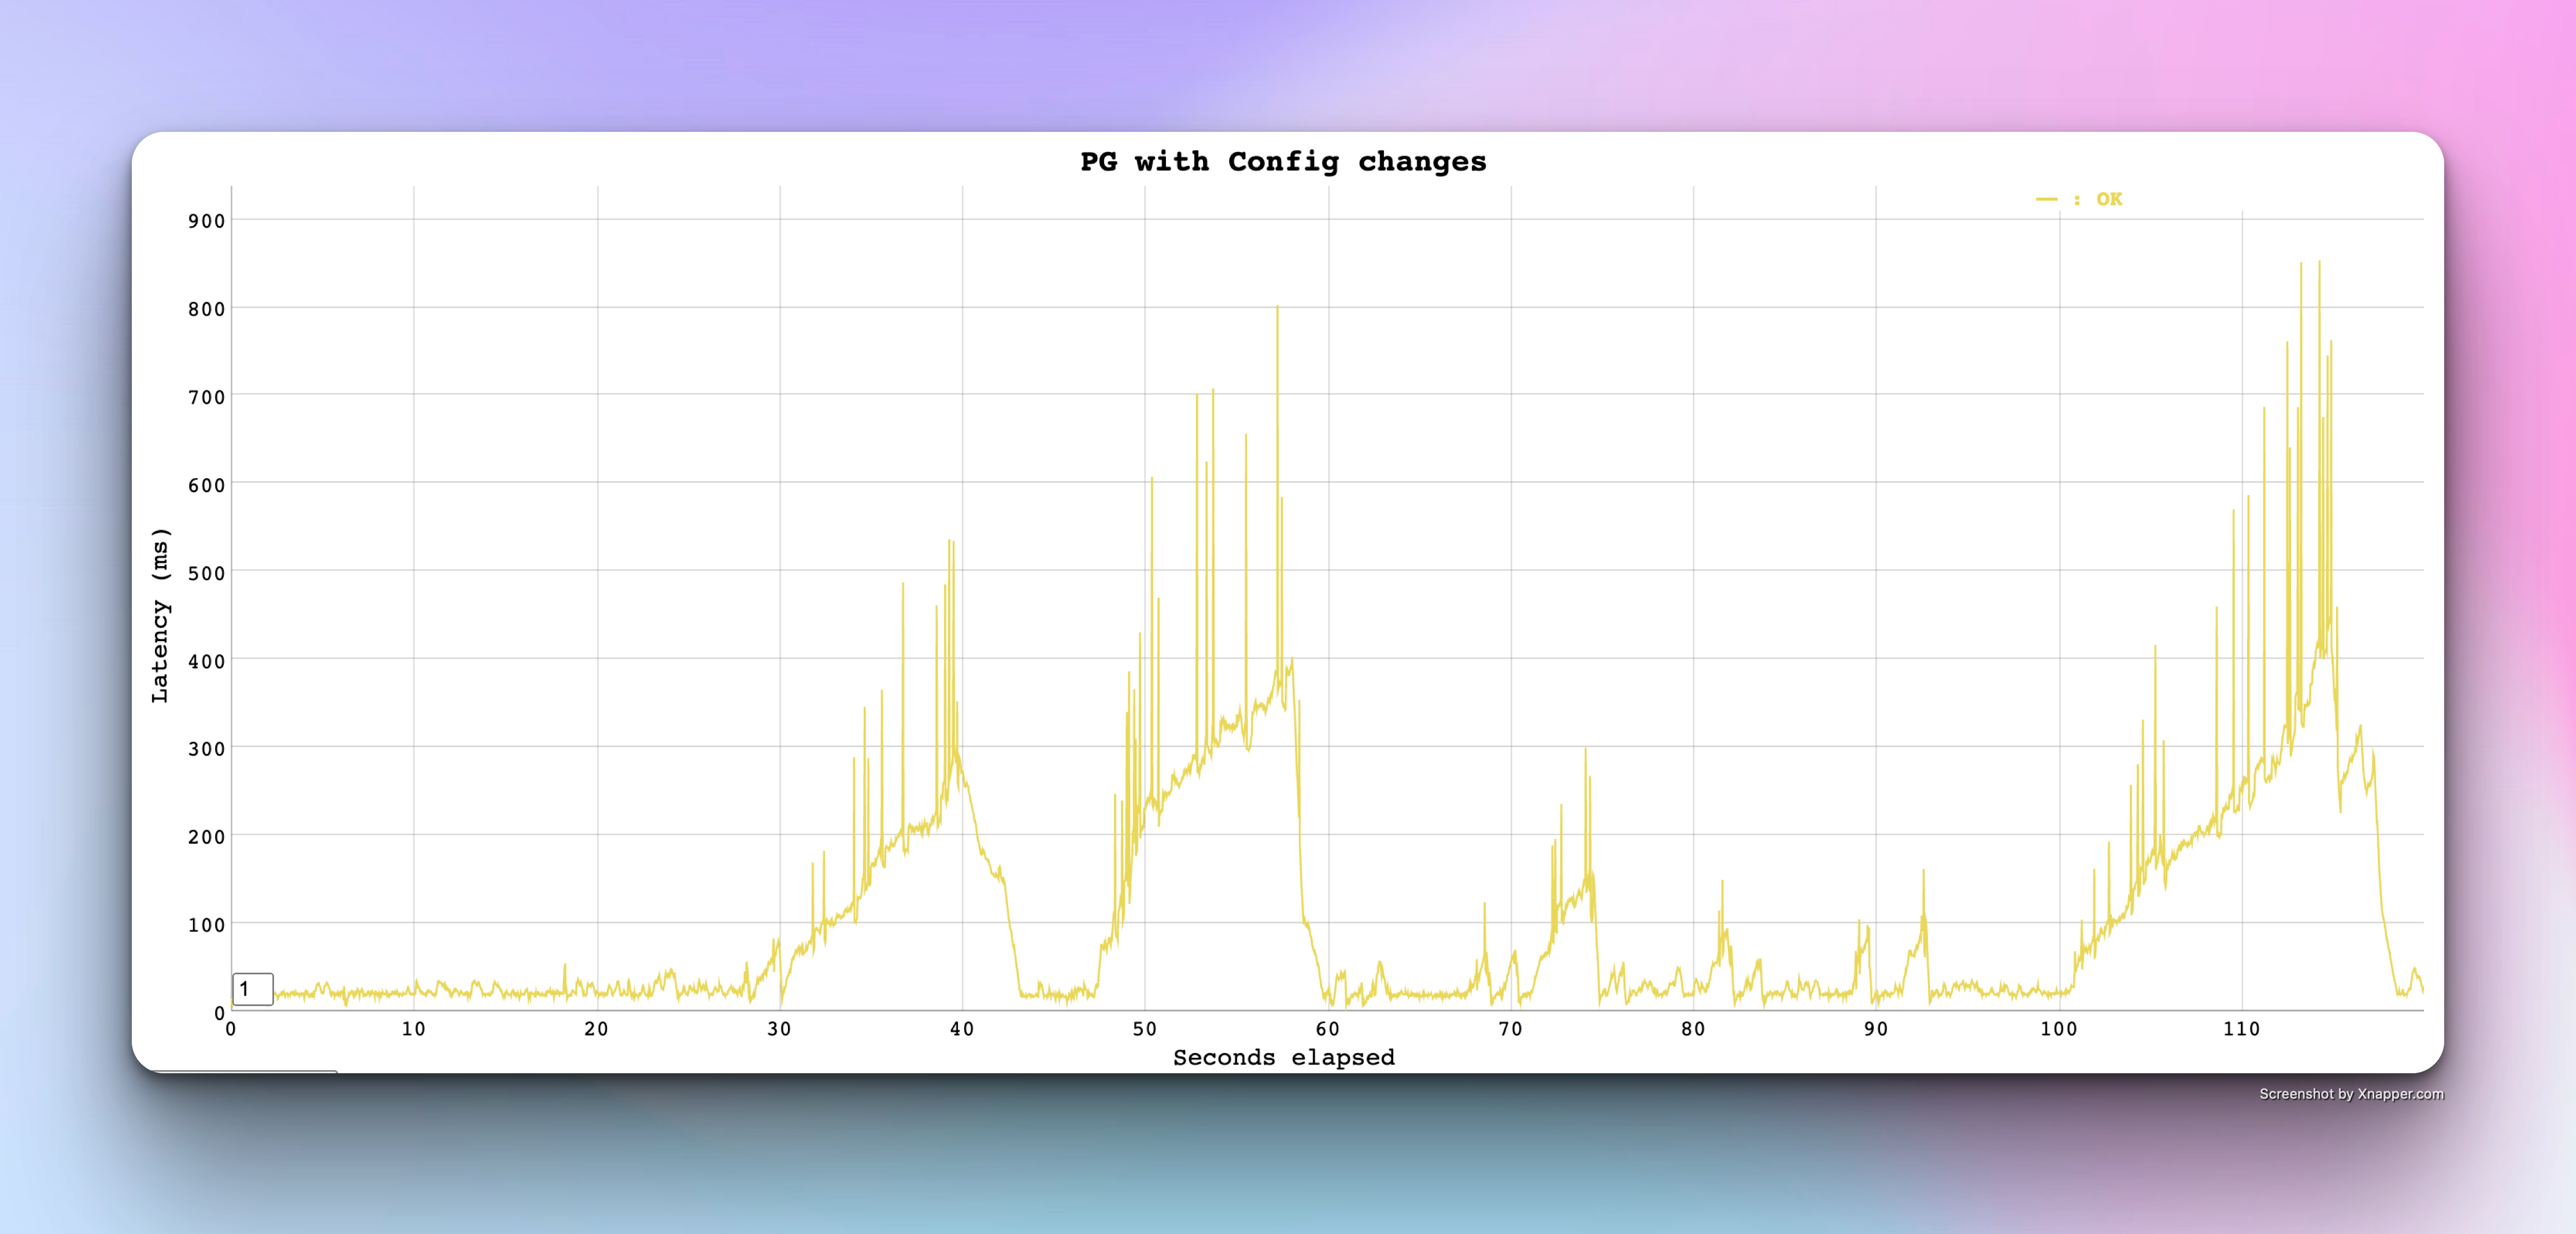Click the 10 tick on seconds axis
This screenshot has height=1234, width=2576.
pos(413,1029)
